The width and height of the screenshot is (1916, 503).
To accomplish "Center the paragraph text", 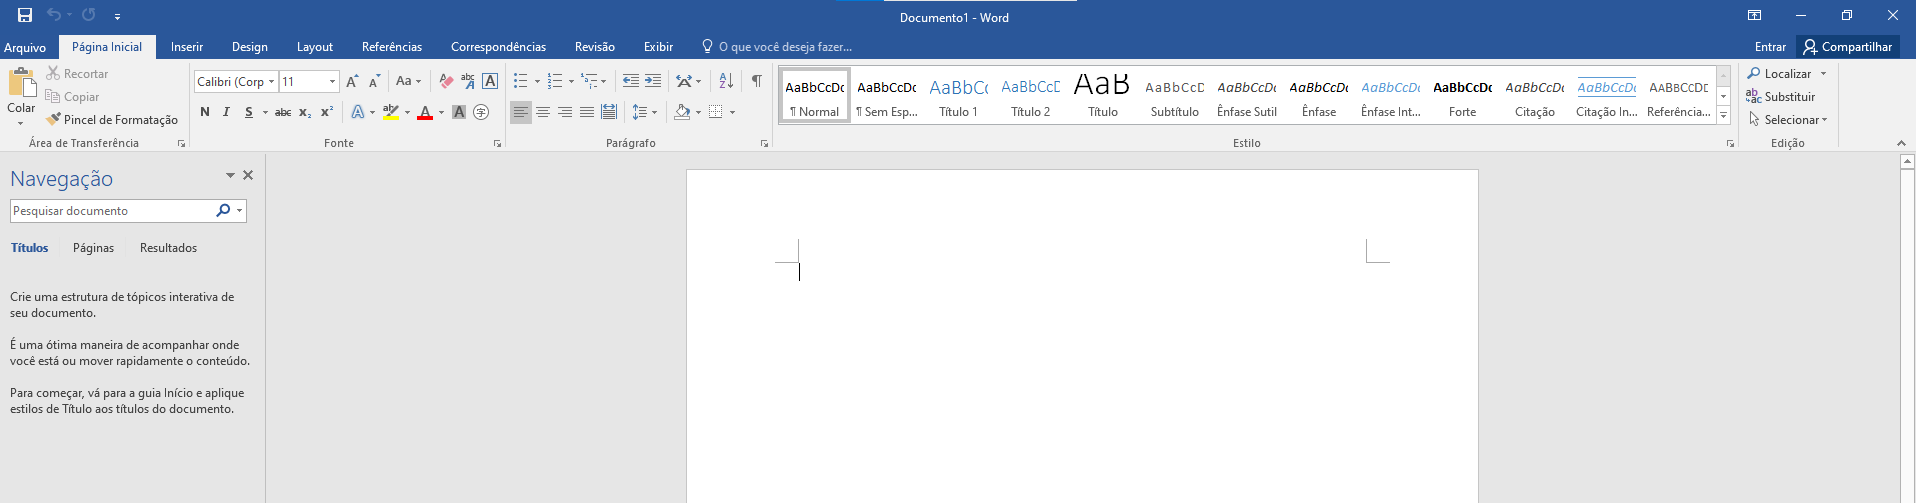I will (x=543, y=112).
